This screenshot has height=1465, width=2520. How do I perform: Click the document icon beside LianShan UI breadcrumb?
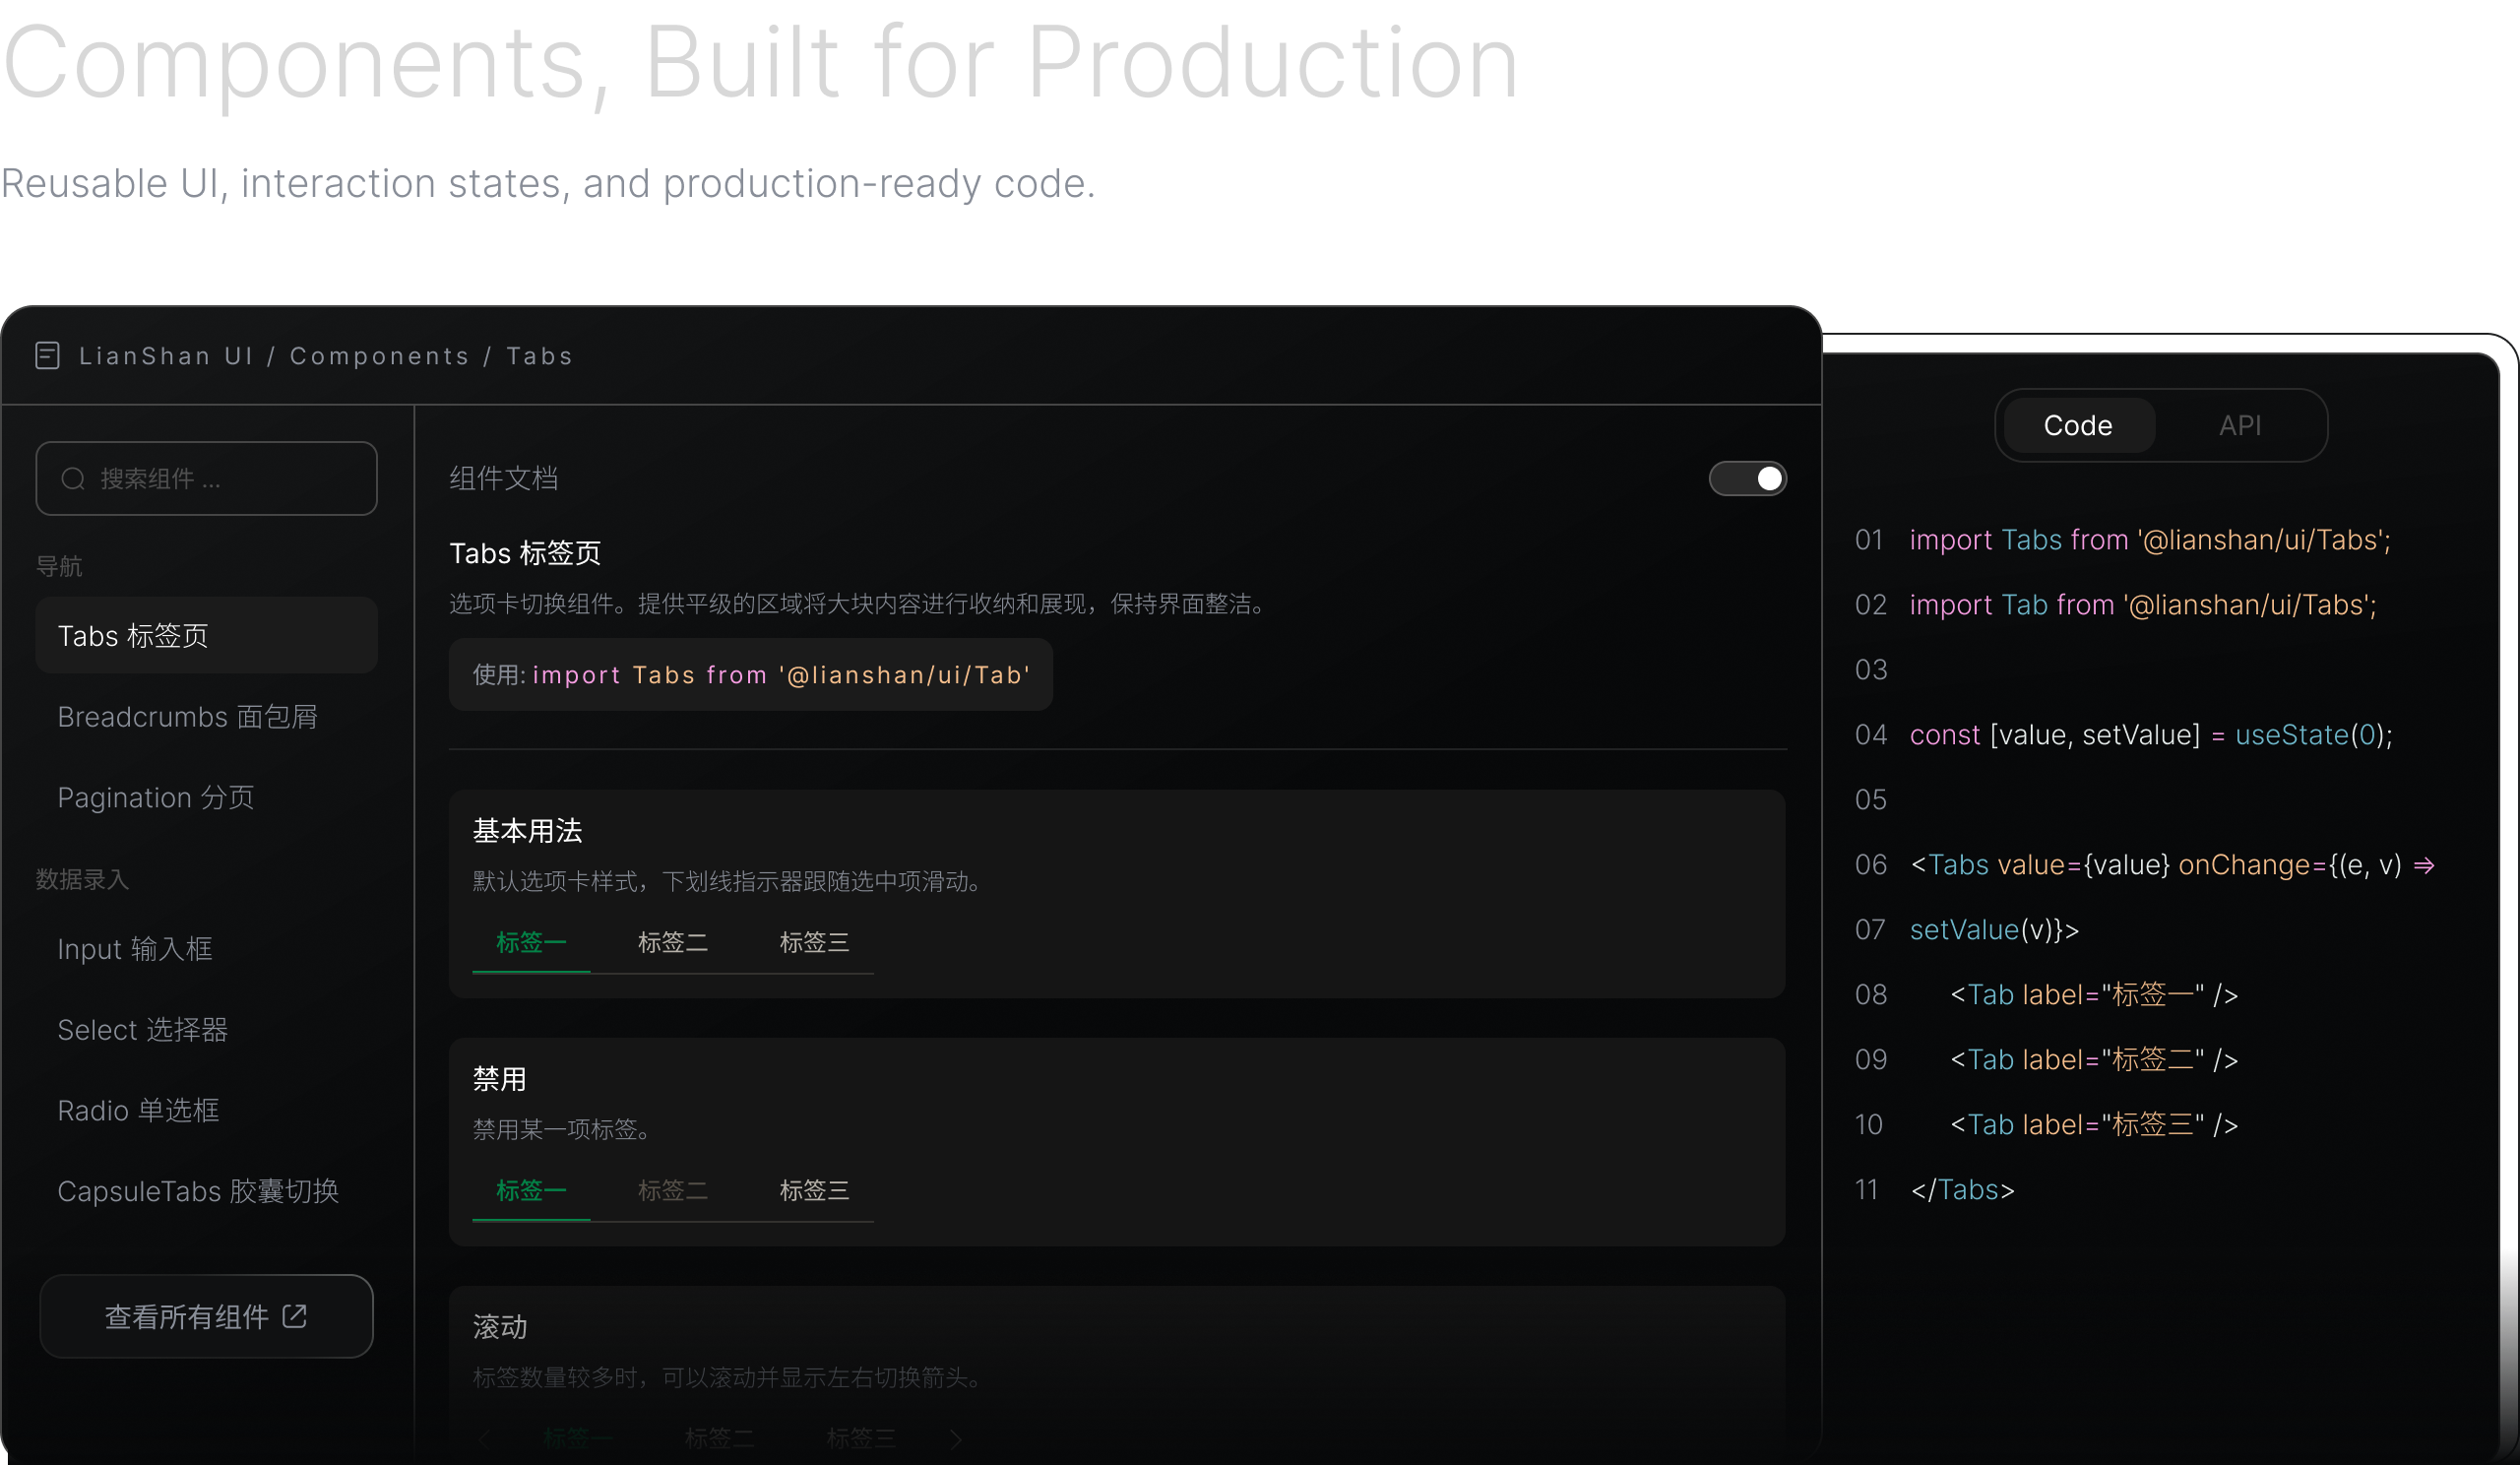point(47,356)
